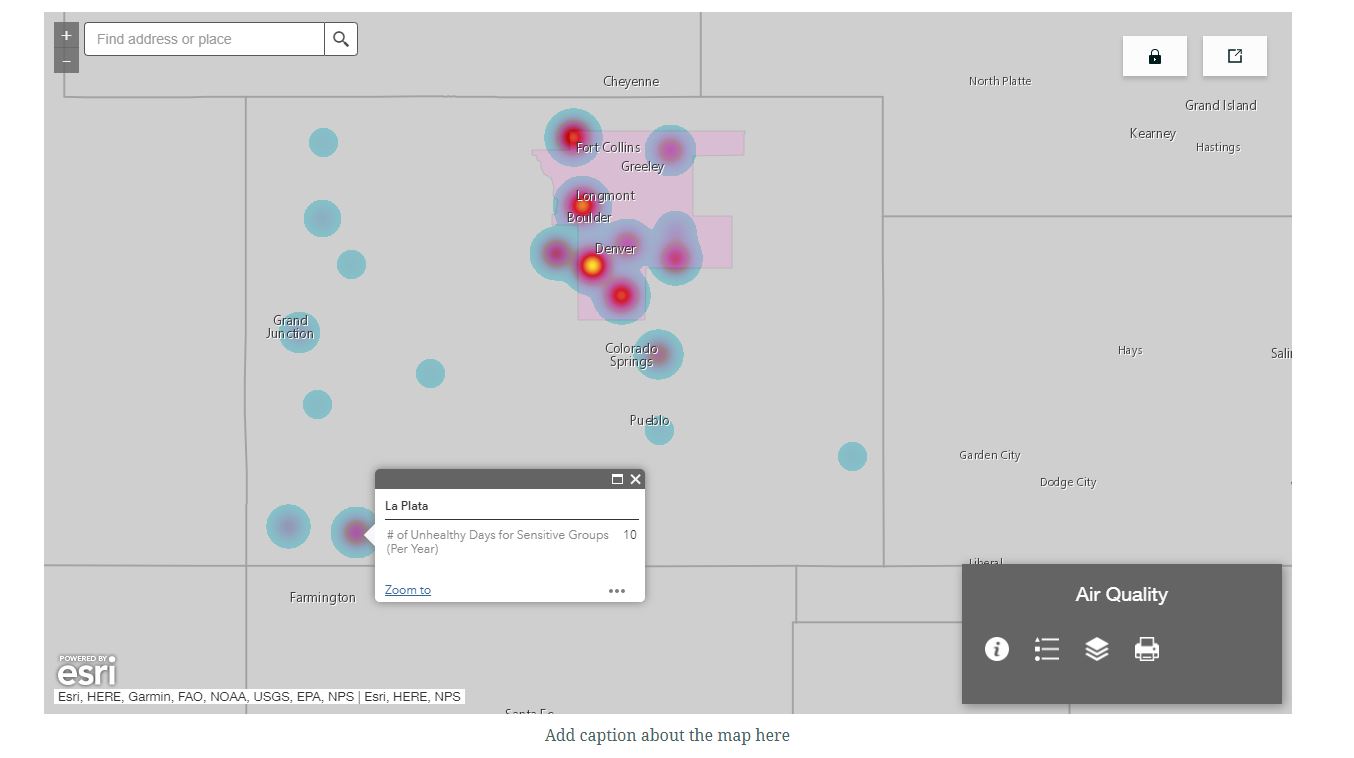Click the lock icon button

coord(1155,56)
